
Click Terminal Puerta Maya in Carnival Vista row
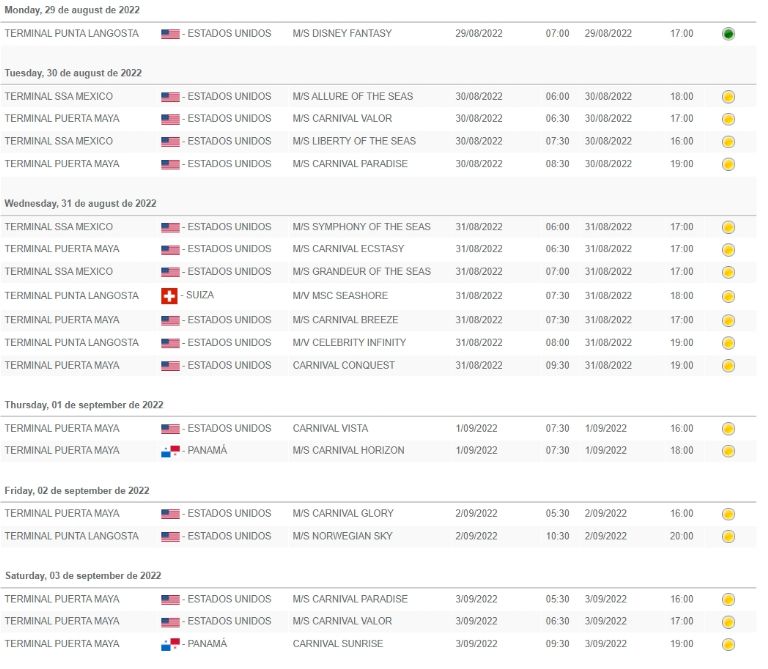tap(62, 429)
